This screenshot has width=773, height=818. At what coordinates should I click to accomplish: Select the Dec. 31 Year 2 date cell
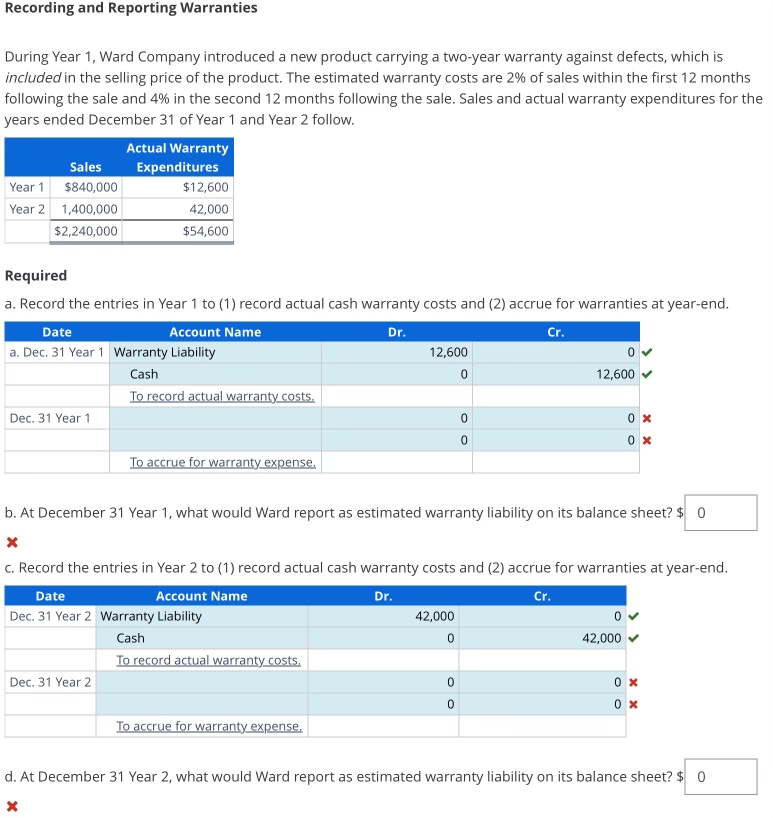pyautogui.click(x=49, y=682)
